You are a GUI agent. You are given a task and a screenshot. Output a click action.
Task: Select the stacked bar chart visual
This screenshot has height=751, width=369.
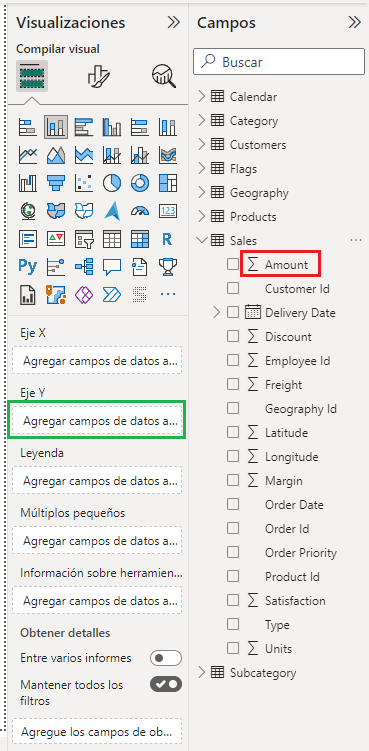pyautogui.click(x=28, y=127)
